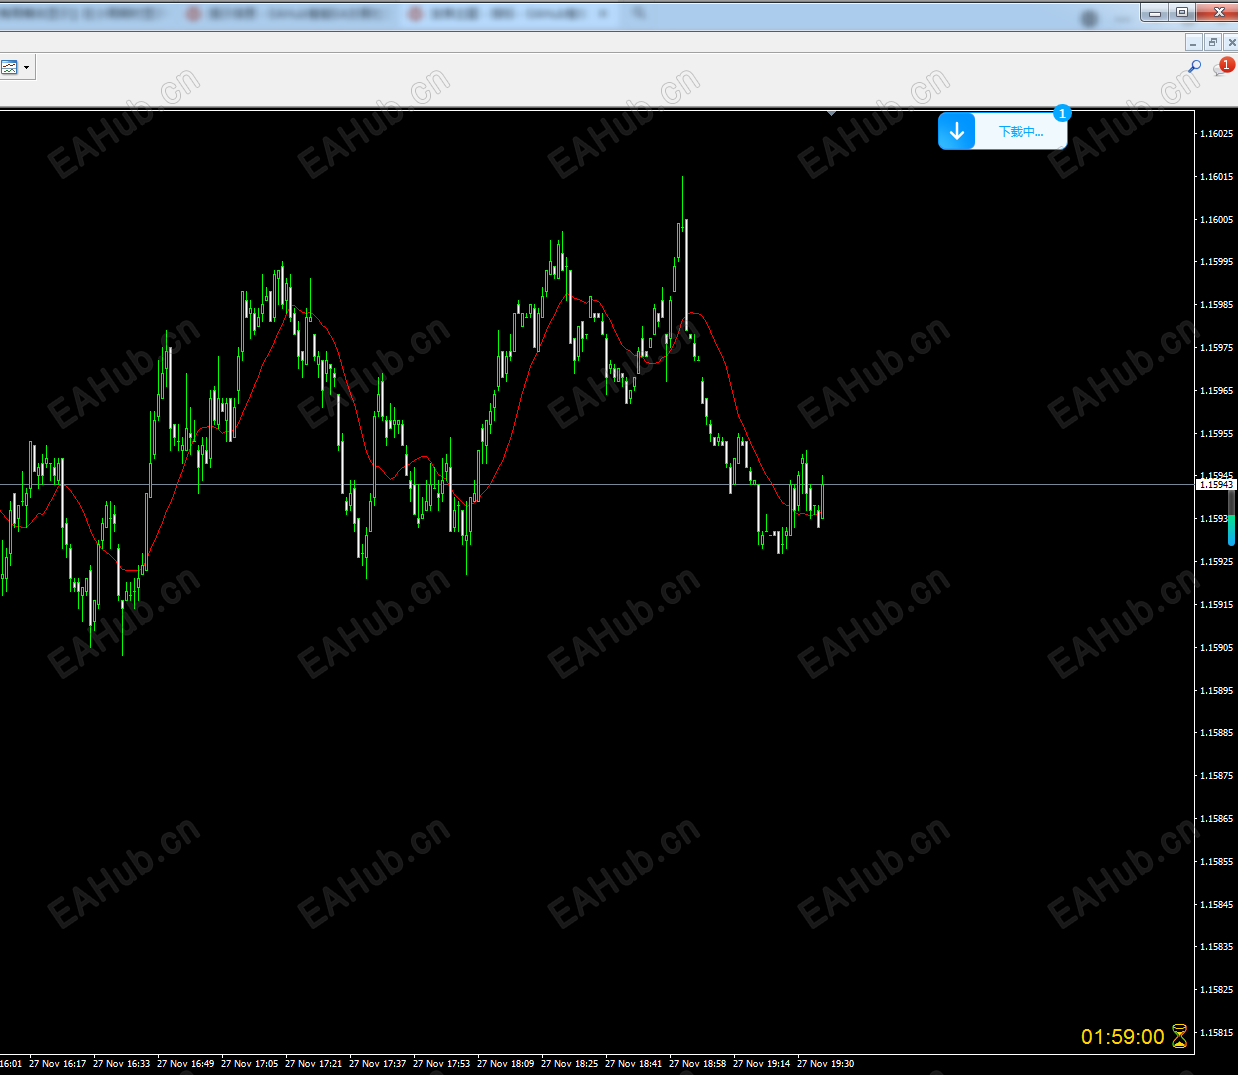Restore down the inner chart window
This screenshot has width=1238, height=1075.
1212,42
